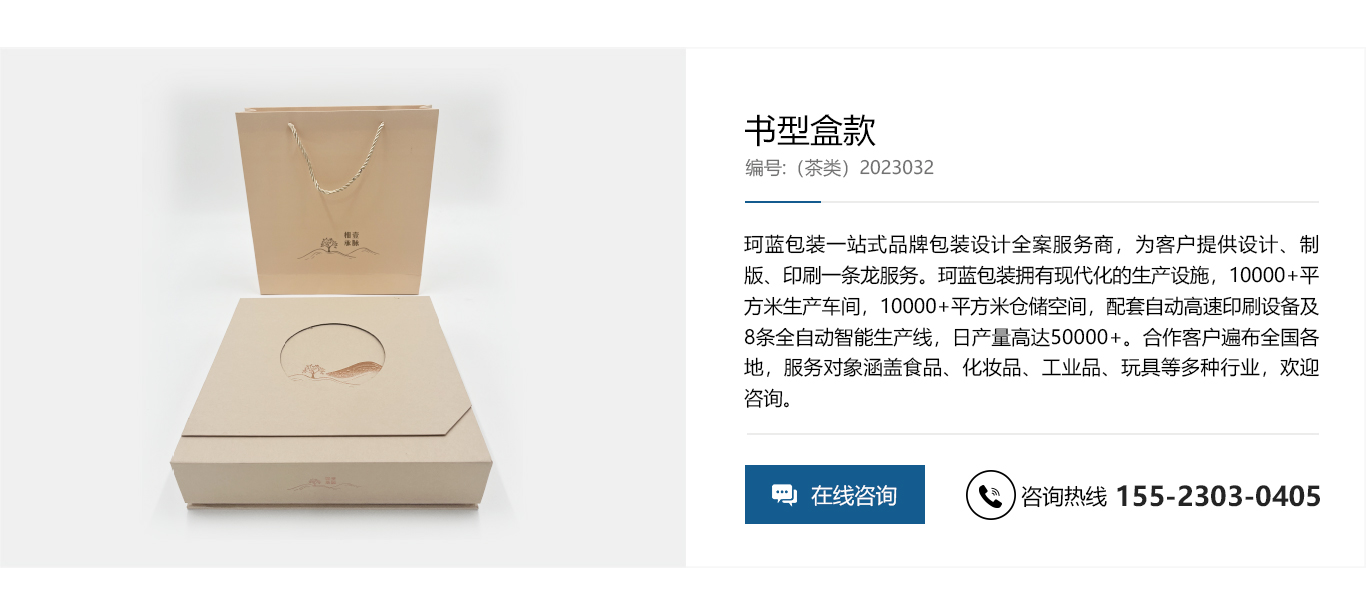Image resolution: width=1366 pixels, height=595 pixels.
Task: Click the circular phone handset icon
Action: pos(990,495)
